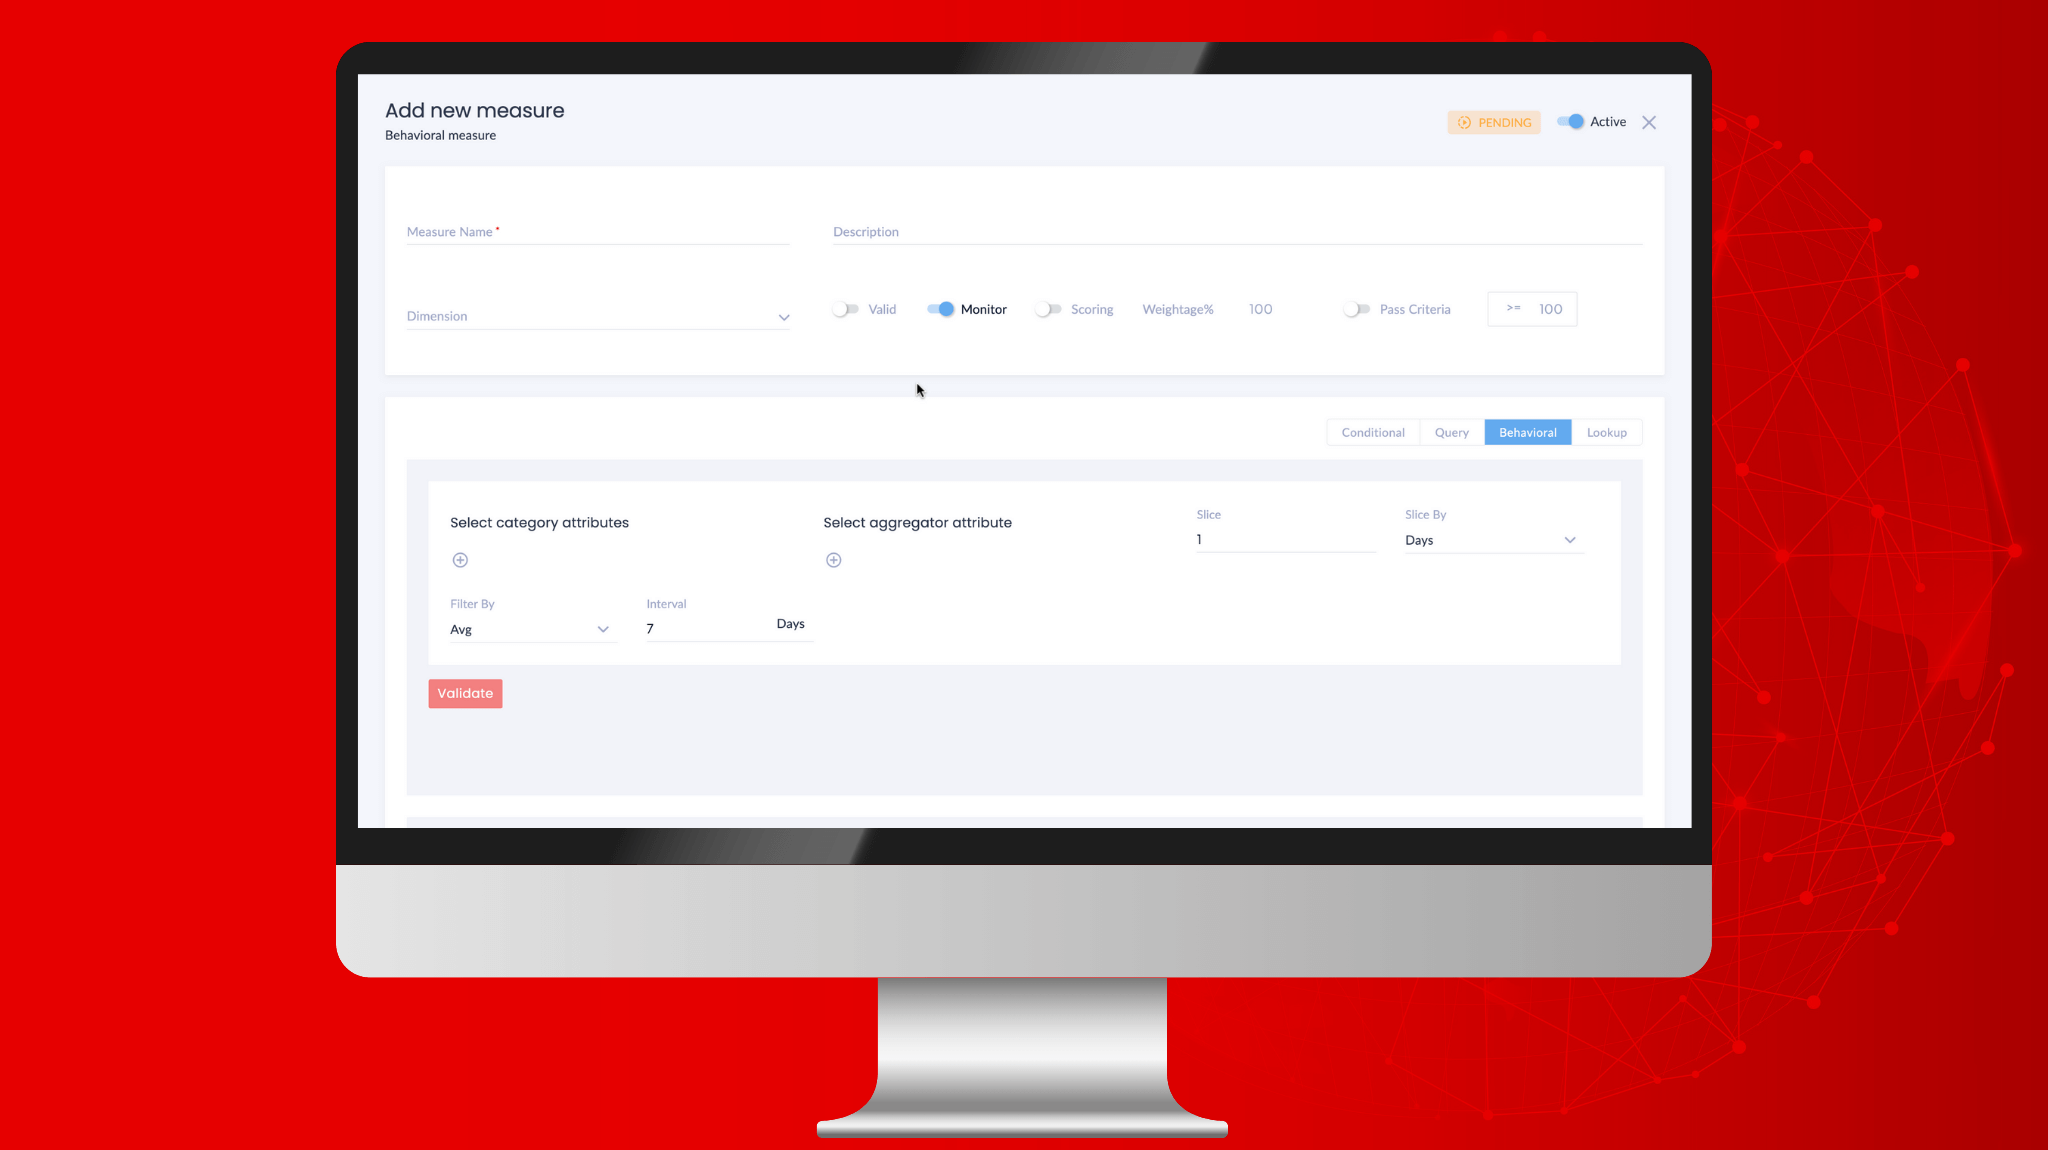The height and width of the screenshot is (1150, 2048).
Task: Click the add aggregator attribute icon
Action: click(833, 560)
